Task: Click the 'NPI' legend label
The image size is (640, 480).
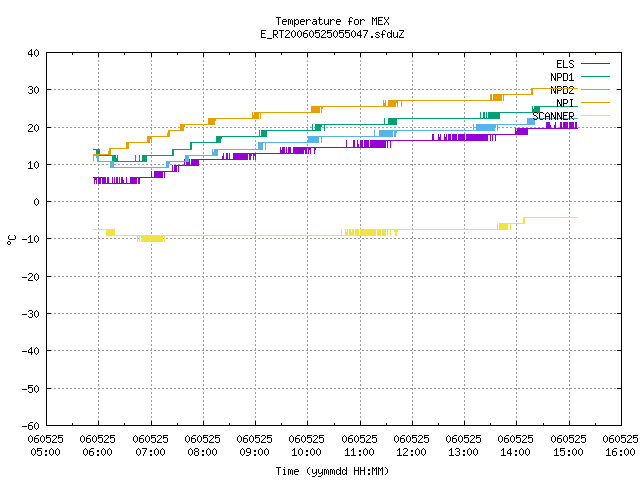Action: (x=565, y=103)
